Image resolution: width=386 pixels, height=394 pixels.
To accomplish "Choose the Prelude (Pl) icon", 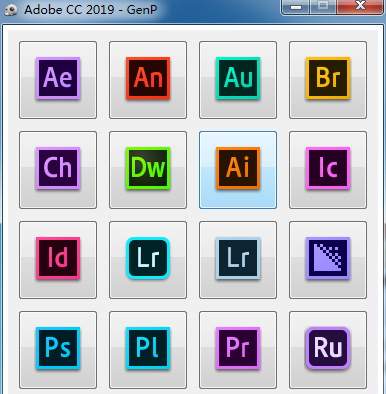I will [x=148, y=350].
